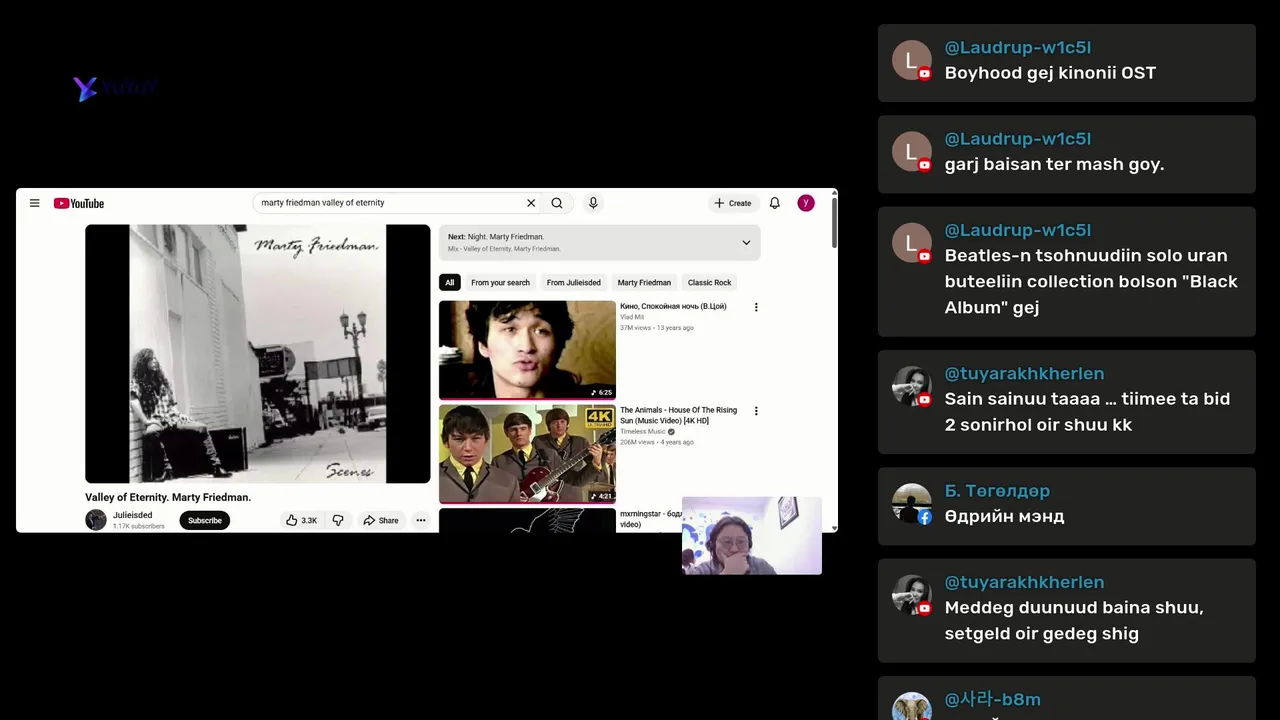The height and width of the screenshot is (720, 1280).
Task: Activate voice search microphone icon
Action: (x=593, y=203)
